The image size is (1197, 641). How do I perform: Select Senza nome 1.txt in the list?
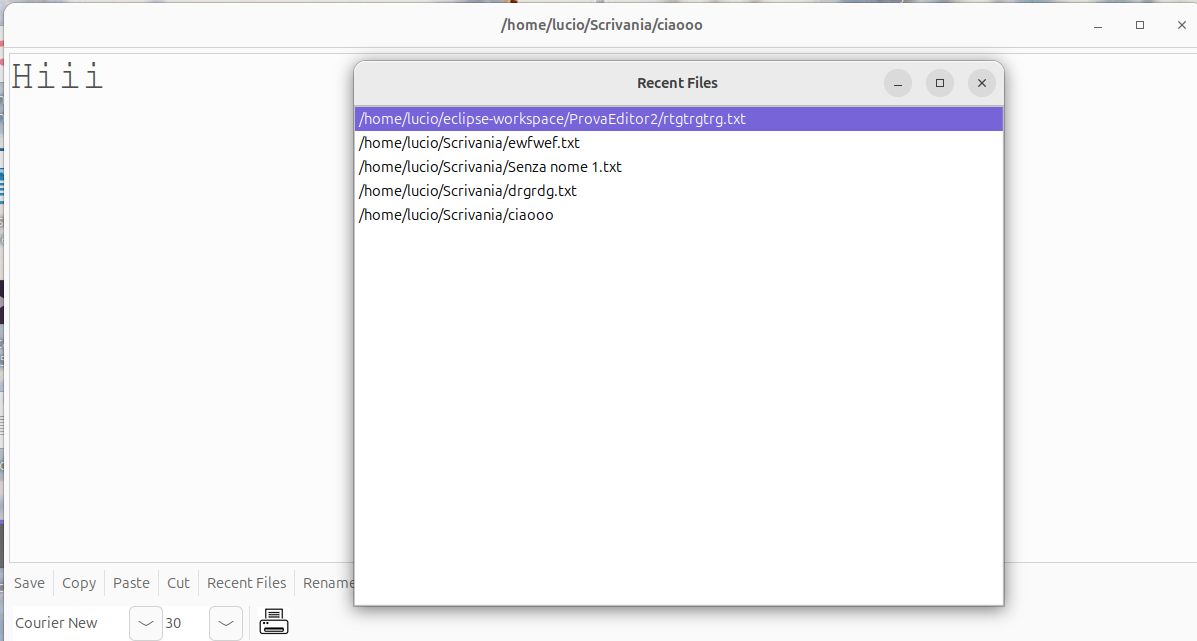tap(489, 166)
